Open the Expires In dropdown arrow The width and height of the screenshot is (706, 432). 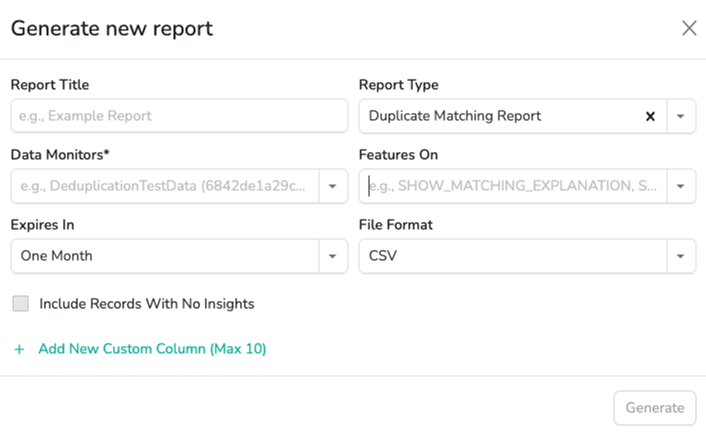[333, 256]
